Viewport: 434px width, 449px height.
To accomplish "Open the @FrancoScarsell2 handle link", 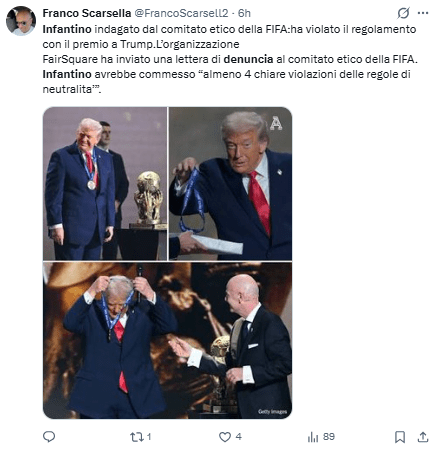I will point(181,13).
